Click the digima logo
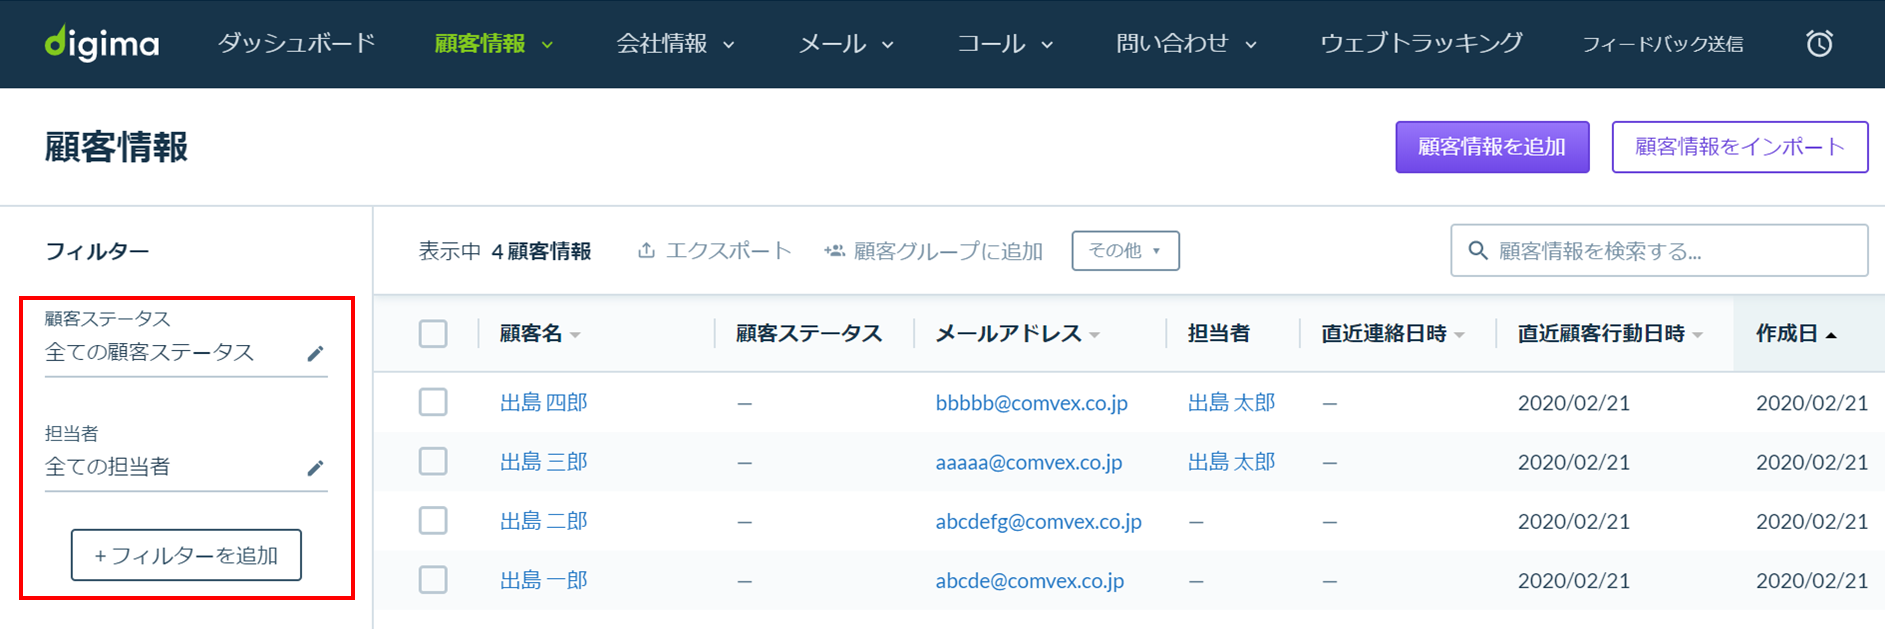Screen dimensions: 1885x629 [x=102, y=43]
